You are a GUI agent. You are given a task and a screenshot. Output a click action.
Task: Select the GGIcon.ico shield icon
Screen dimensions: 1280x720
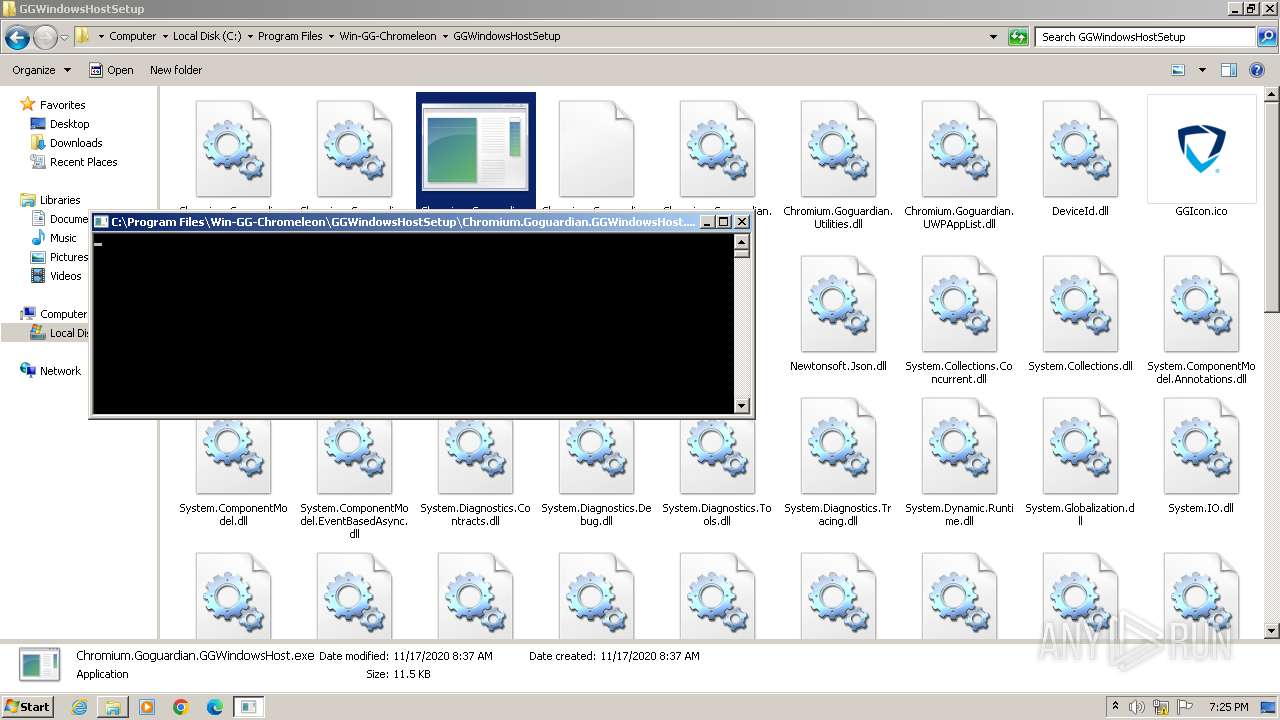click(1201, 149)
